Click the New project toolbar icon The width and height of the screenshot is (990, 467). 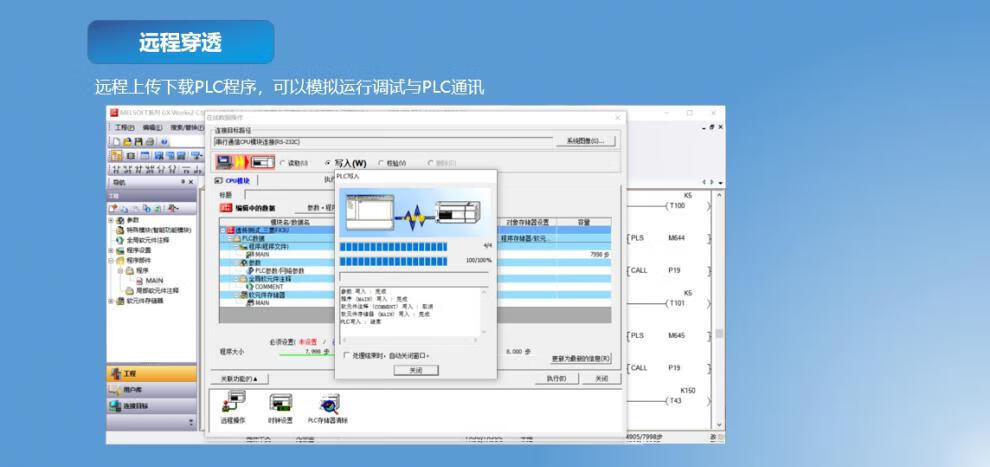pyautogui.click(x=116, y=142)
